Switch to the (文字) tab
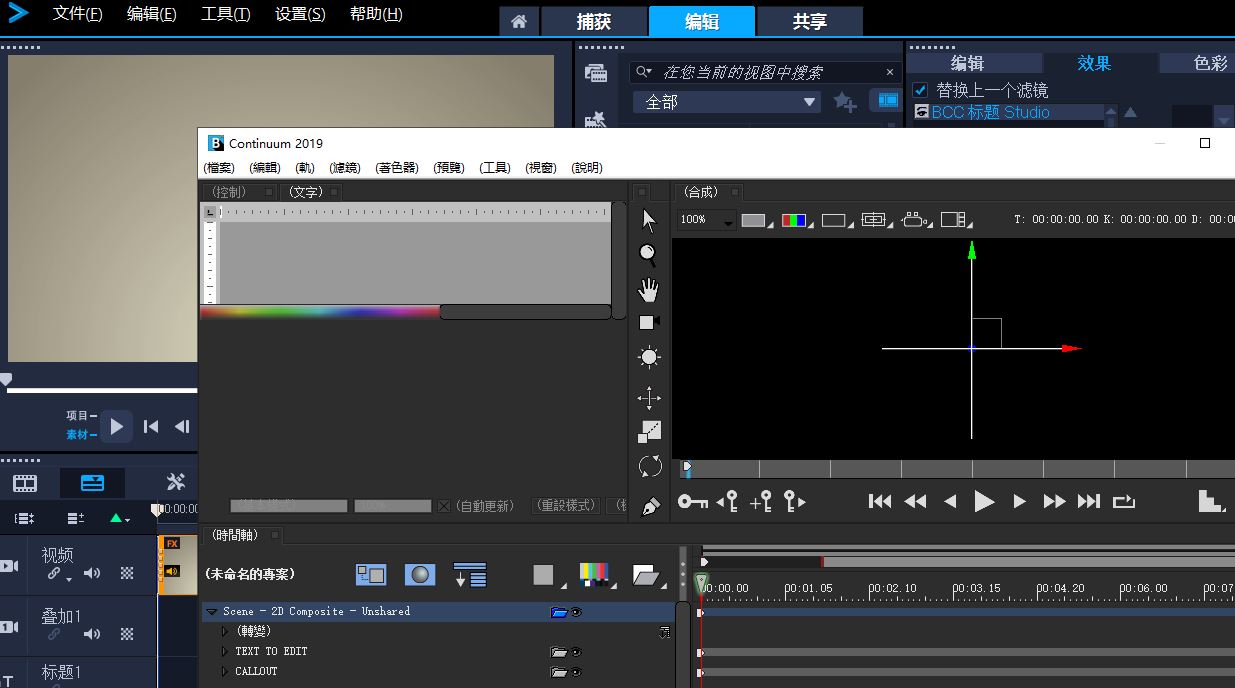The width and height of the screenshot is (1235, 688). pyautogui.click(x=306, y=192)
